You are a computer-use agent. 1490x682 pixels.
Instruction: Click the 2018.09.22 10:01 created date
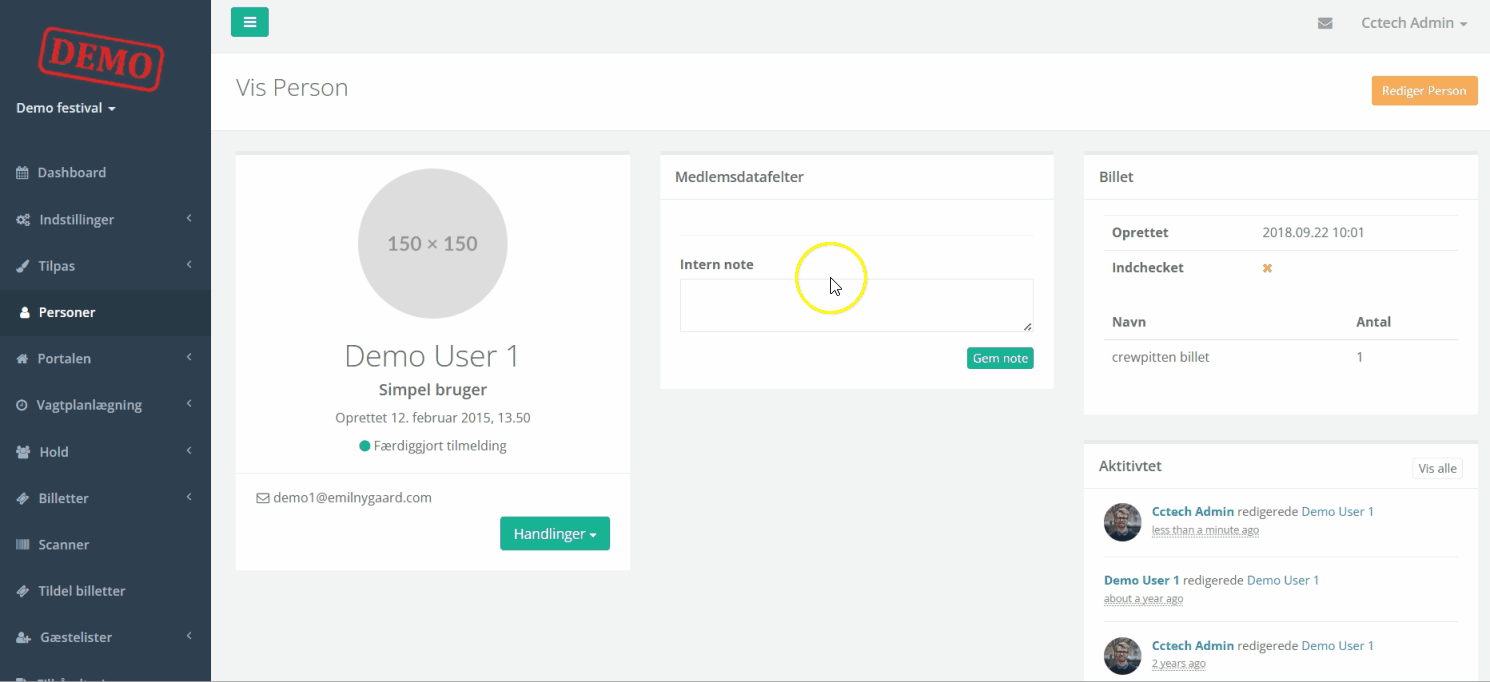point(1313,233)
